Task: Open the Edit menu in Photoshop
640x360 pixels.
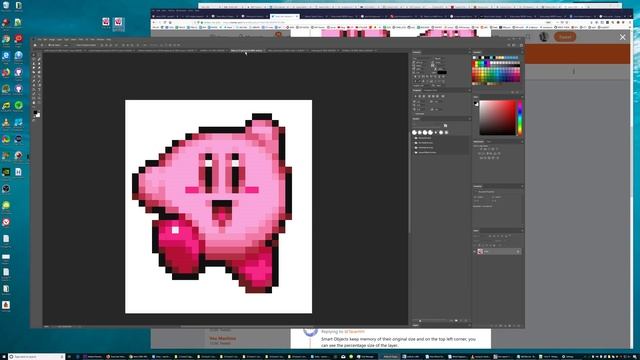Action: [x=45, y=40]
